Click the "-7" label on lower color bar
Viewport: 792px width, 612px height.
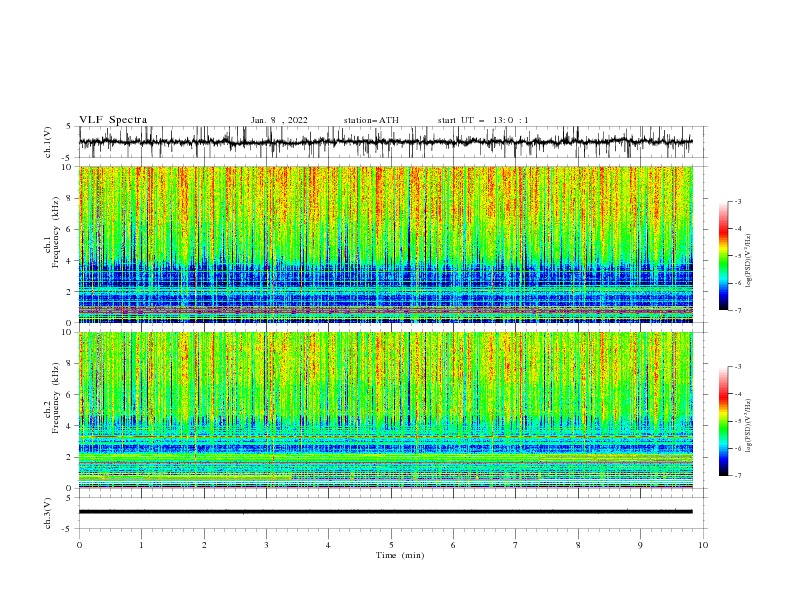[738, 476]
